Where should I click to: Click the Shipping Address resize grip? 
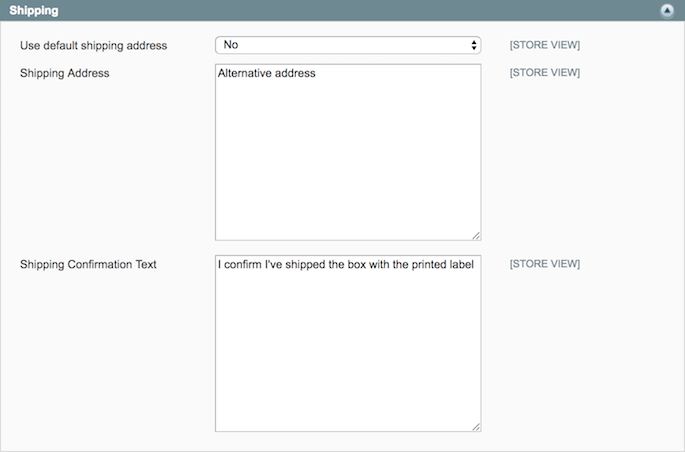pyautogui.click(x=476, y=236)
